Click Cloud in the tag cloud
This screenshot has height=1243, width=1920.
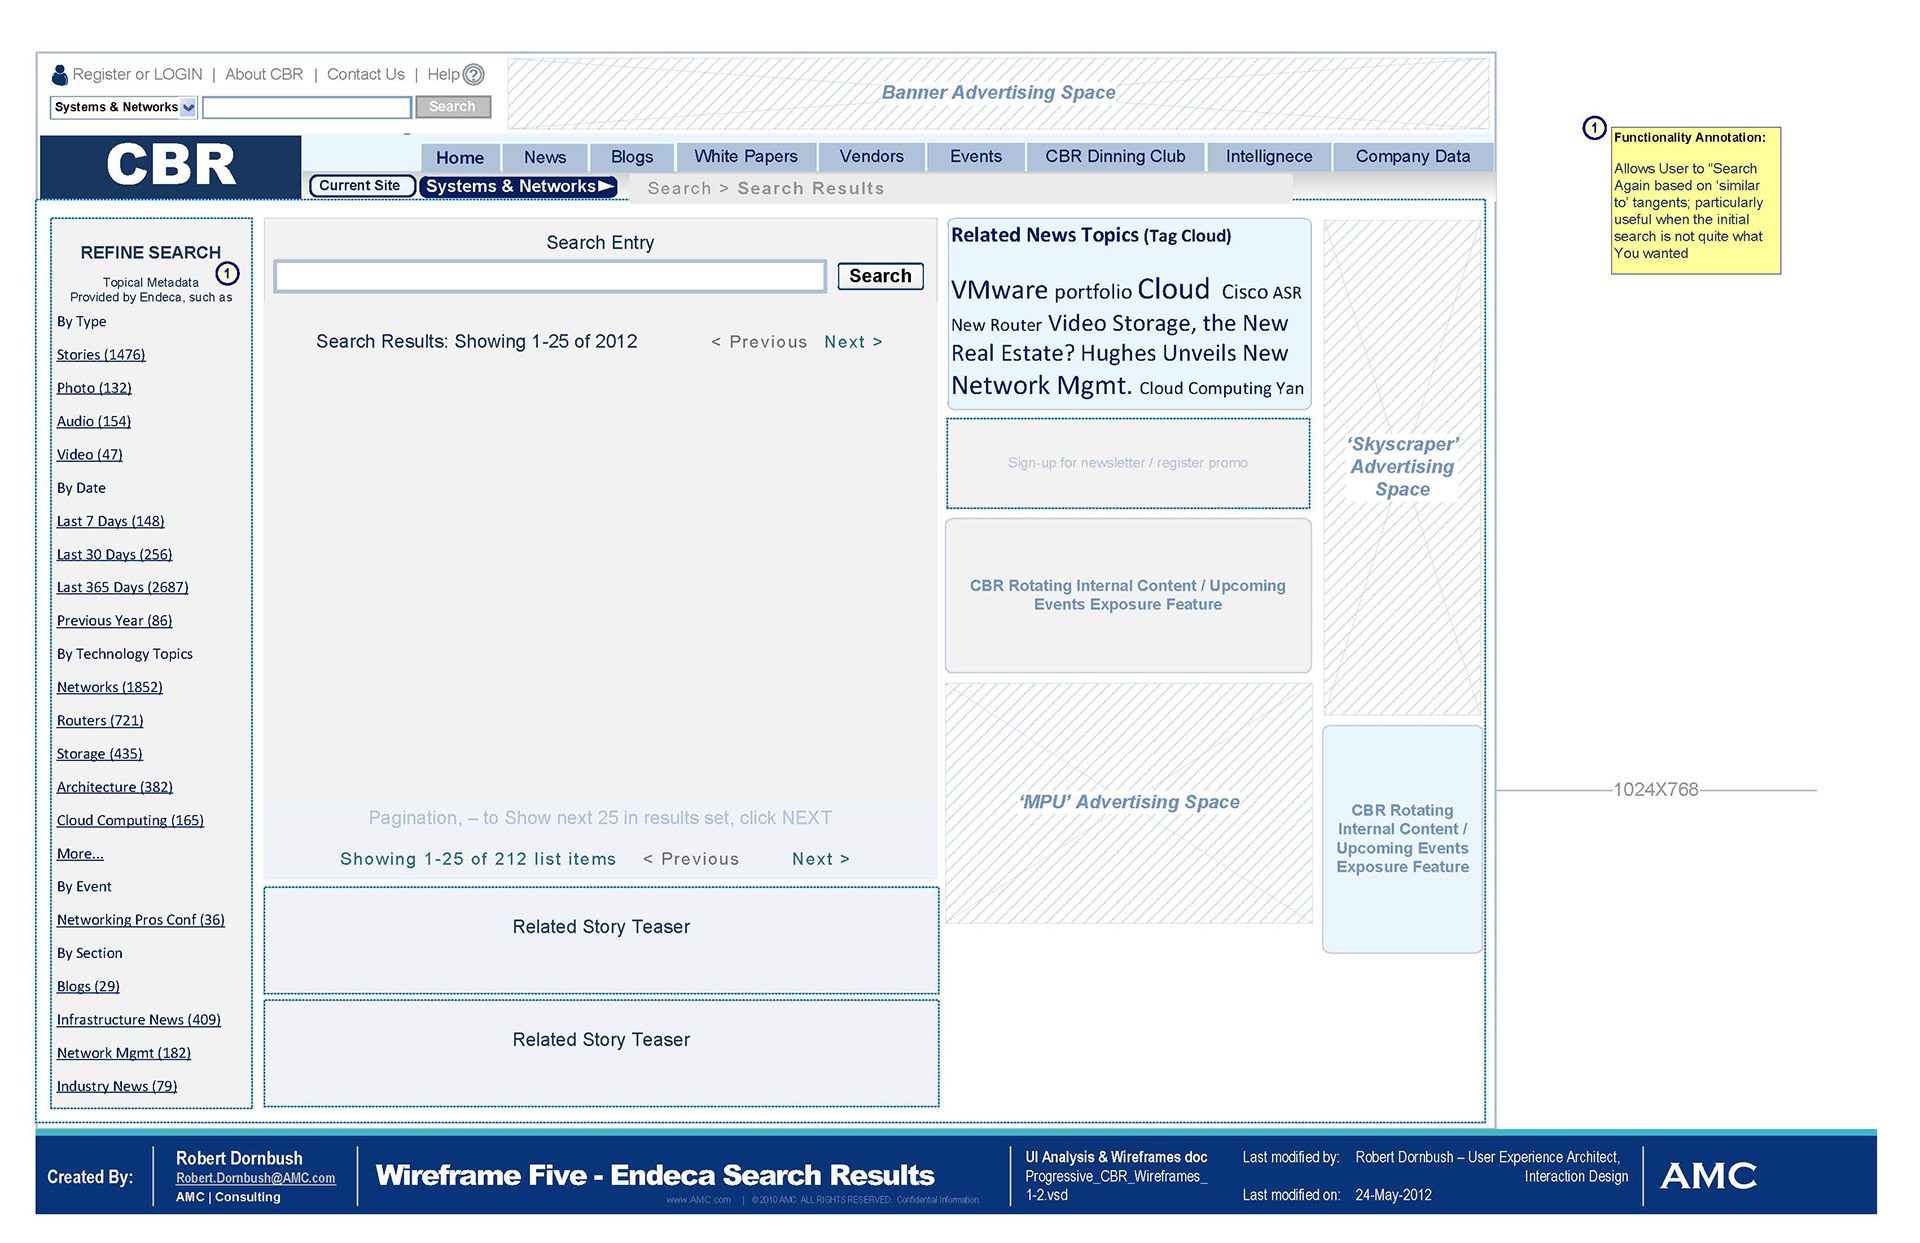point(1173,289)
